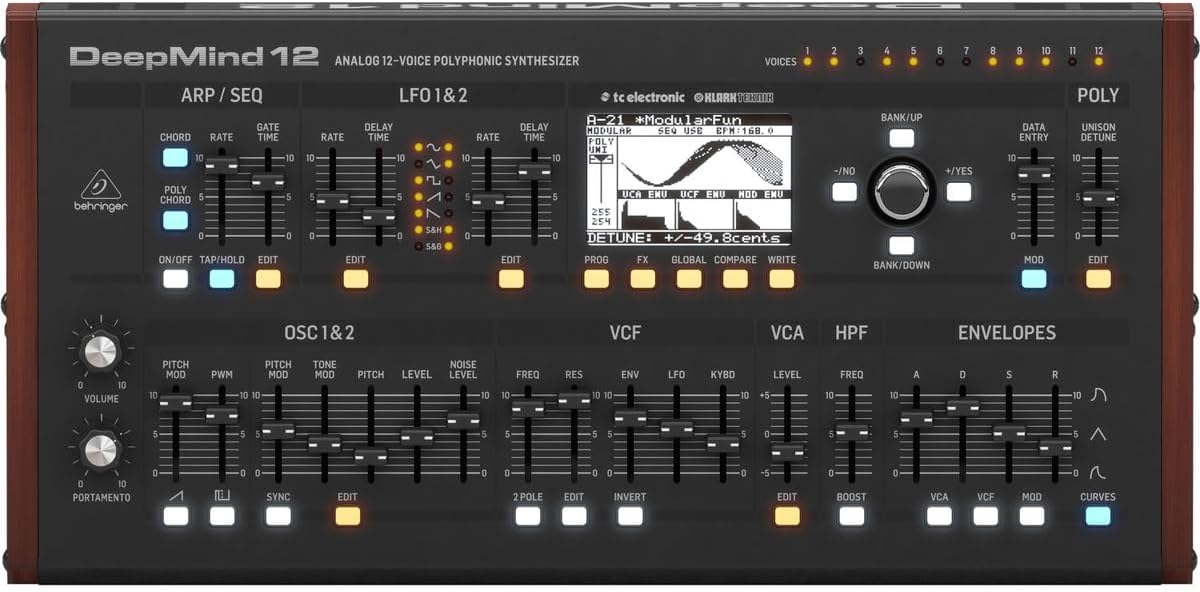Viewport: 1200px width, 592px height.
Task: Select the sawtooth waveform button in OSC section
Action: 175,514
